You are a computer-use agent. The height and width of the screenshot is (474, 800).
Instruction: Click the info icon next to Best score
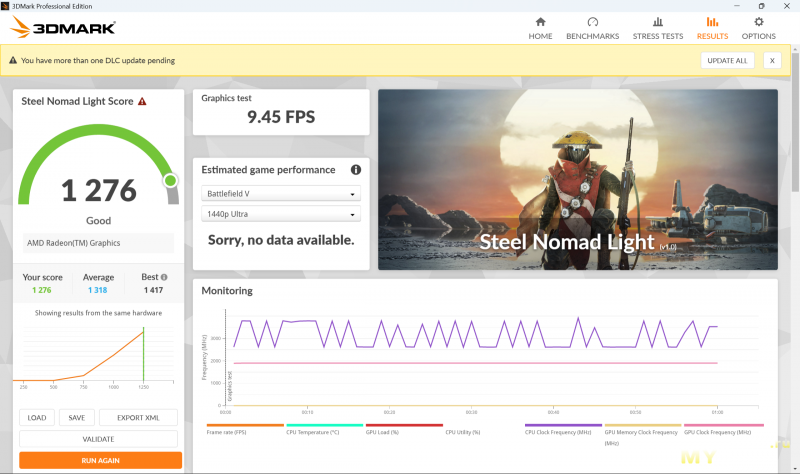coord(164,277)
